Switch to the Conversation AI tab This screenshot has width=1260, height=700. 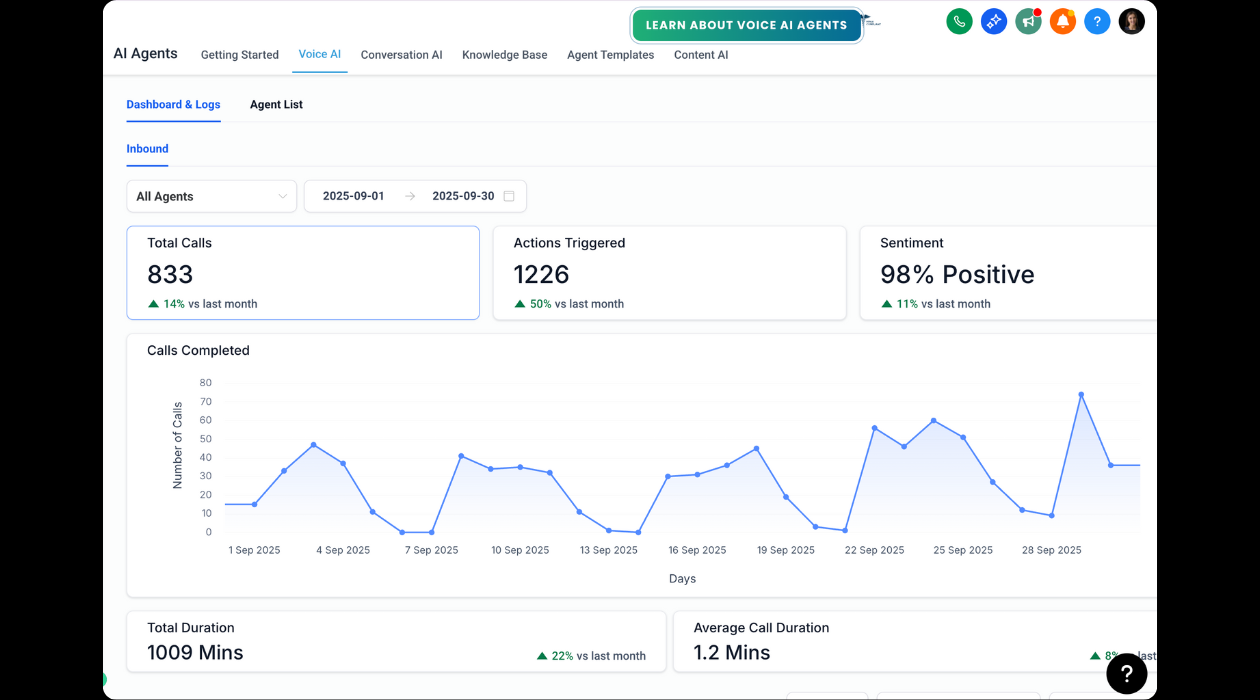[401, 55]
